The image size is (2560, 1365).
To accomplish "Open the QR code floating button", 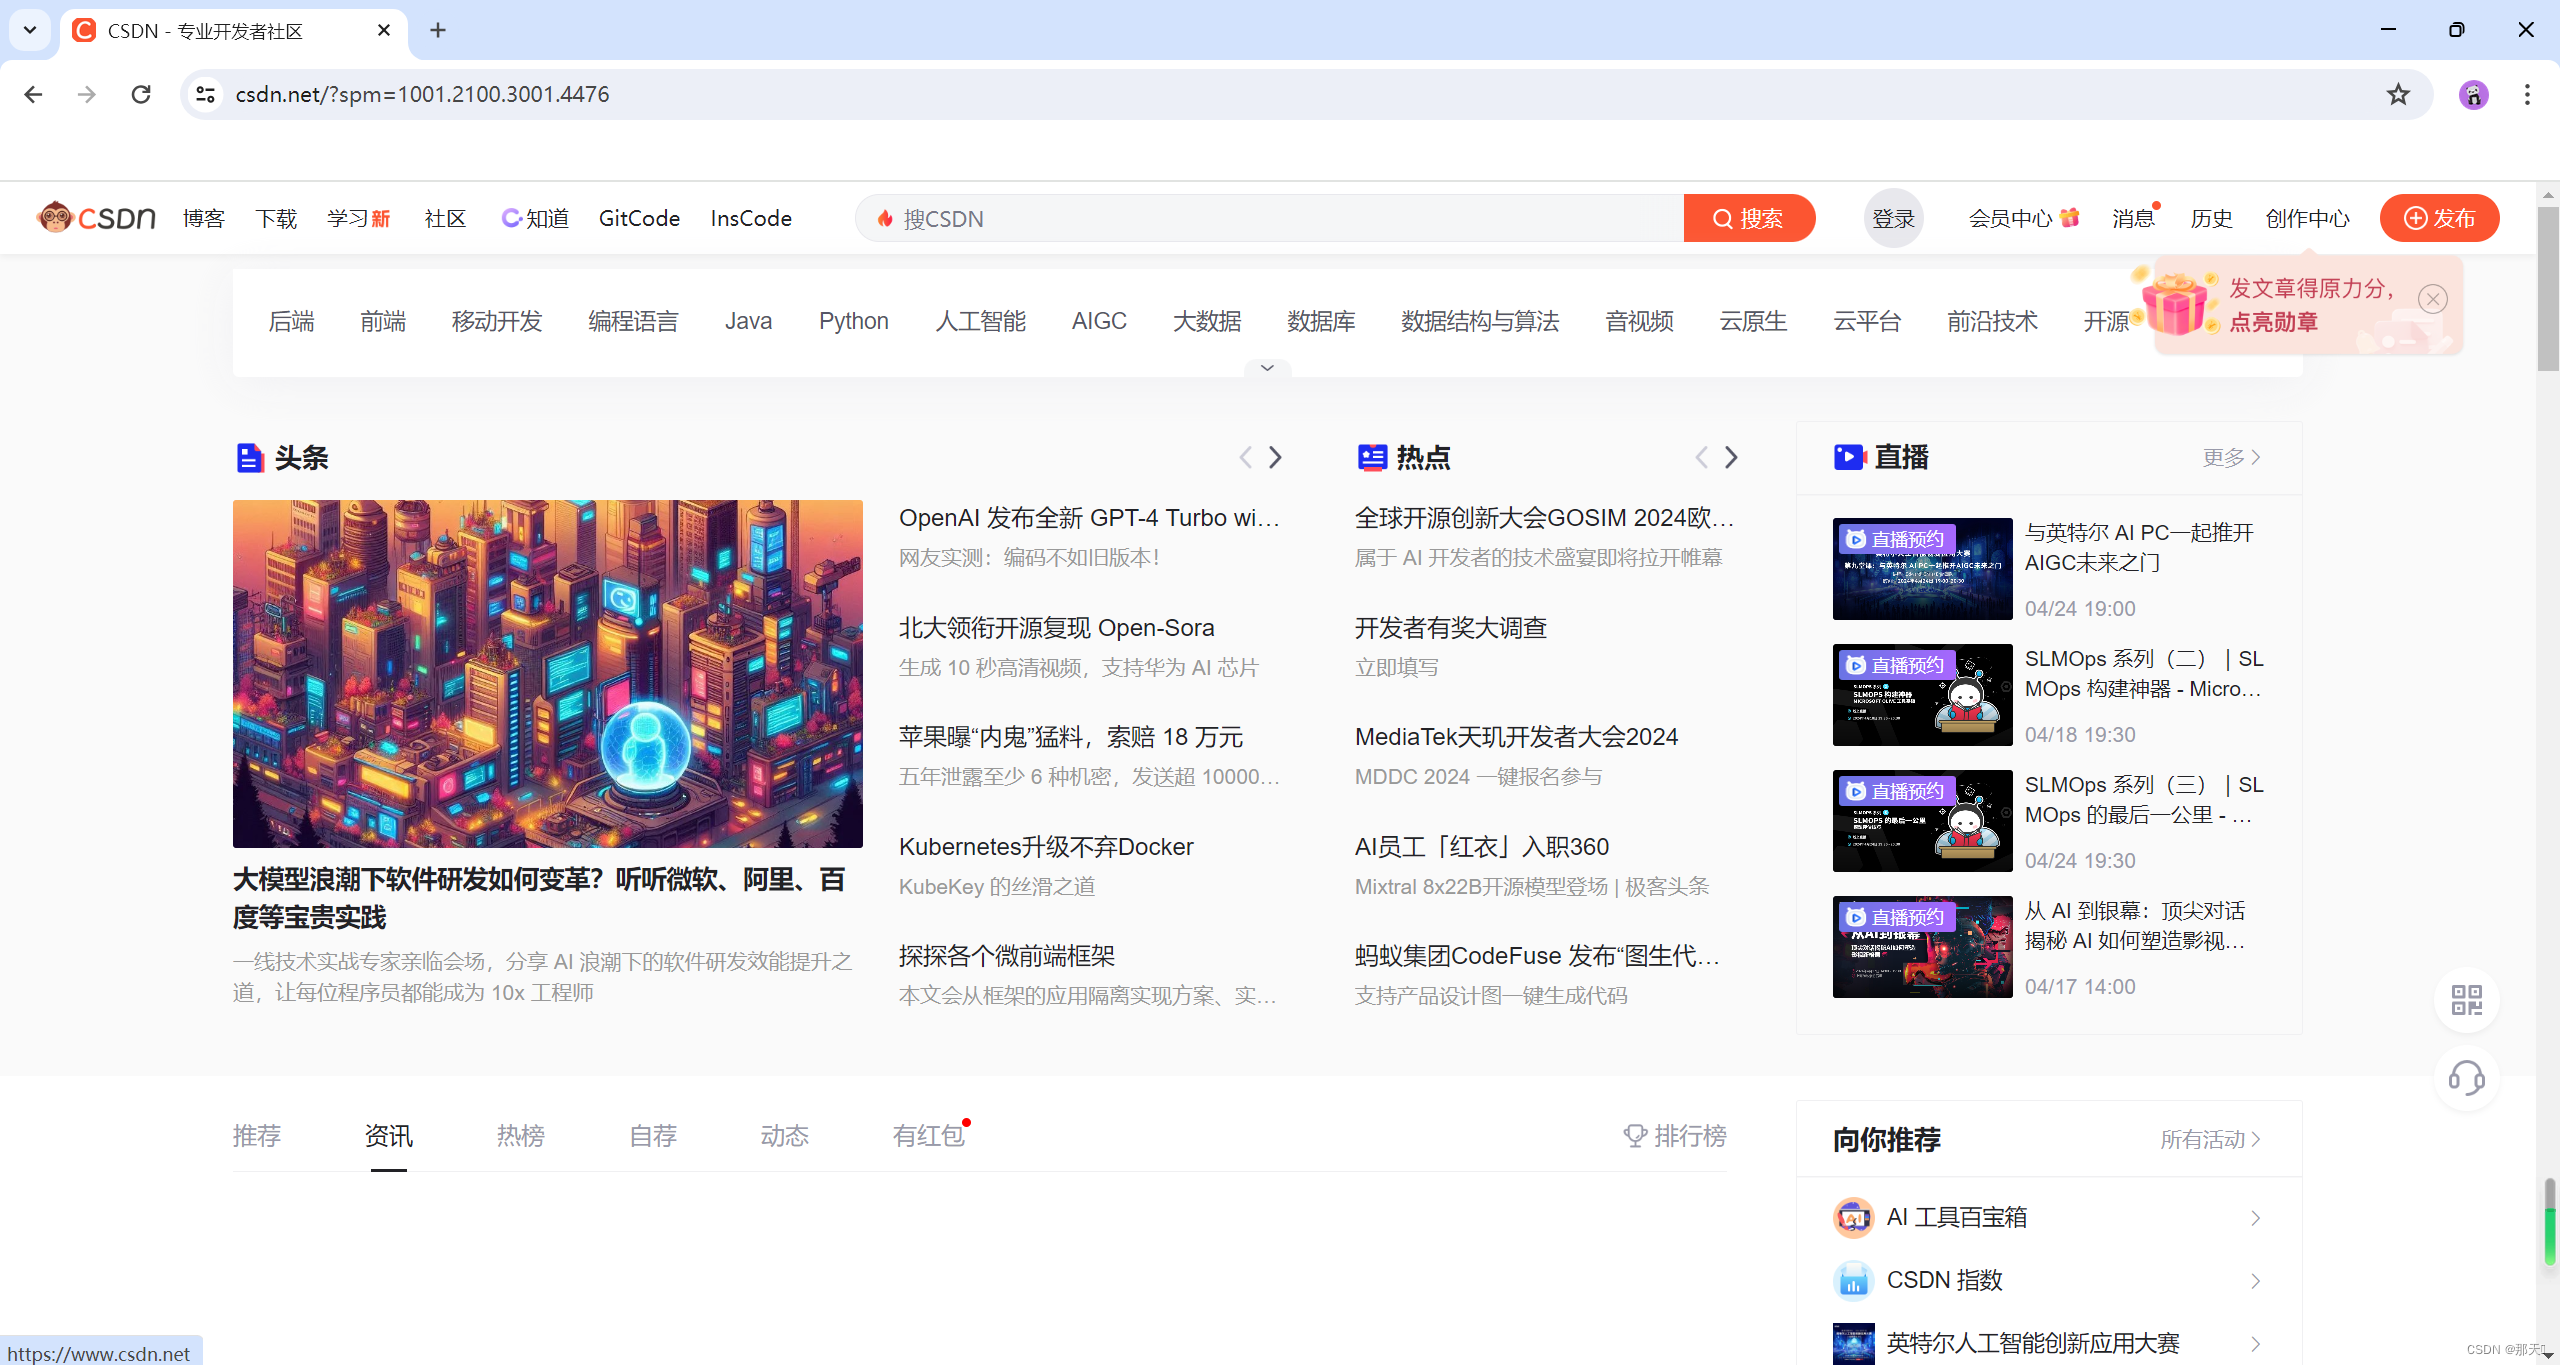I will point(2467,1000).
